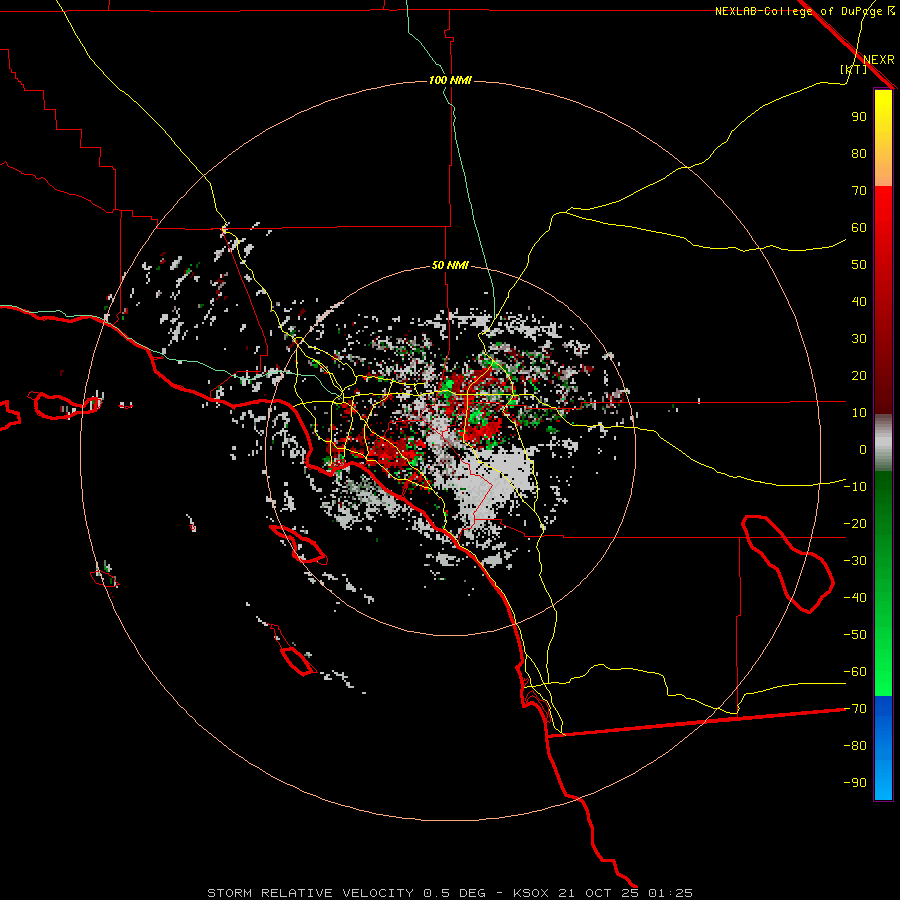Image resolution: width=900 pixels, height=900 pixels.
Task: Click the 60 value on the velocity scale
Action: pos(859,228)
